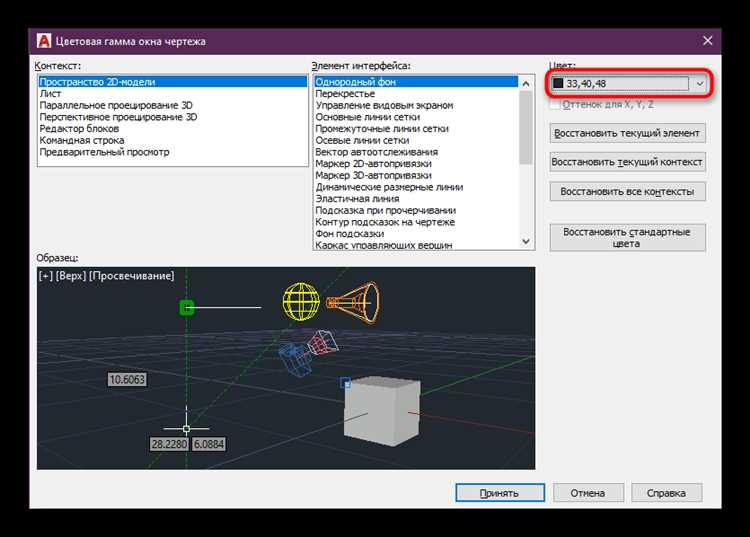Select Маркер 3D-автопривязки element

point(416,175)
